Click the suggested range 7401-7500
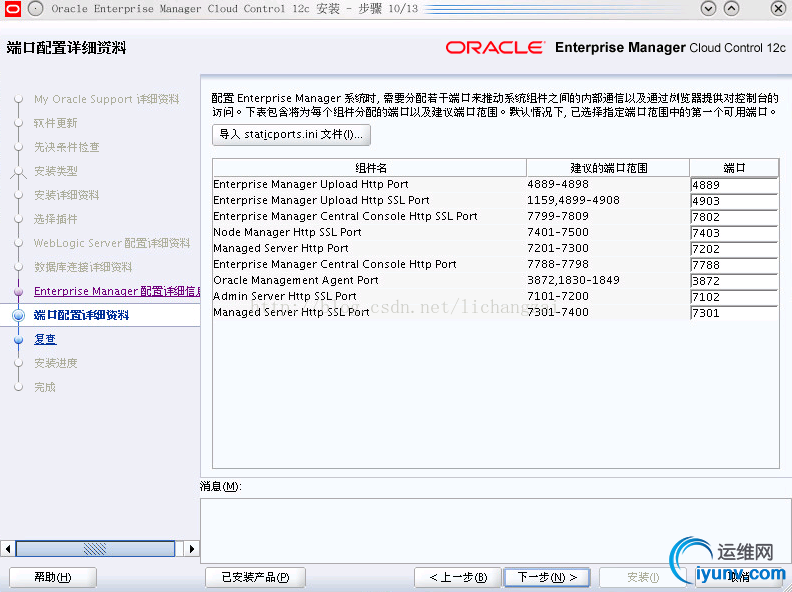 (x=558, y=232)
